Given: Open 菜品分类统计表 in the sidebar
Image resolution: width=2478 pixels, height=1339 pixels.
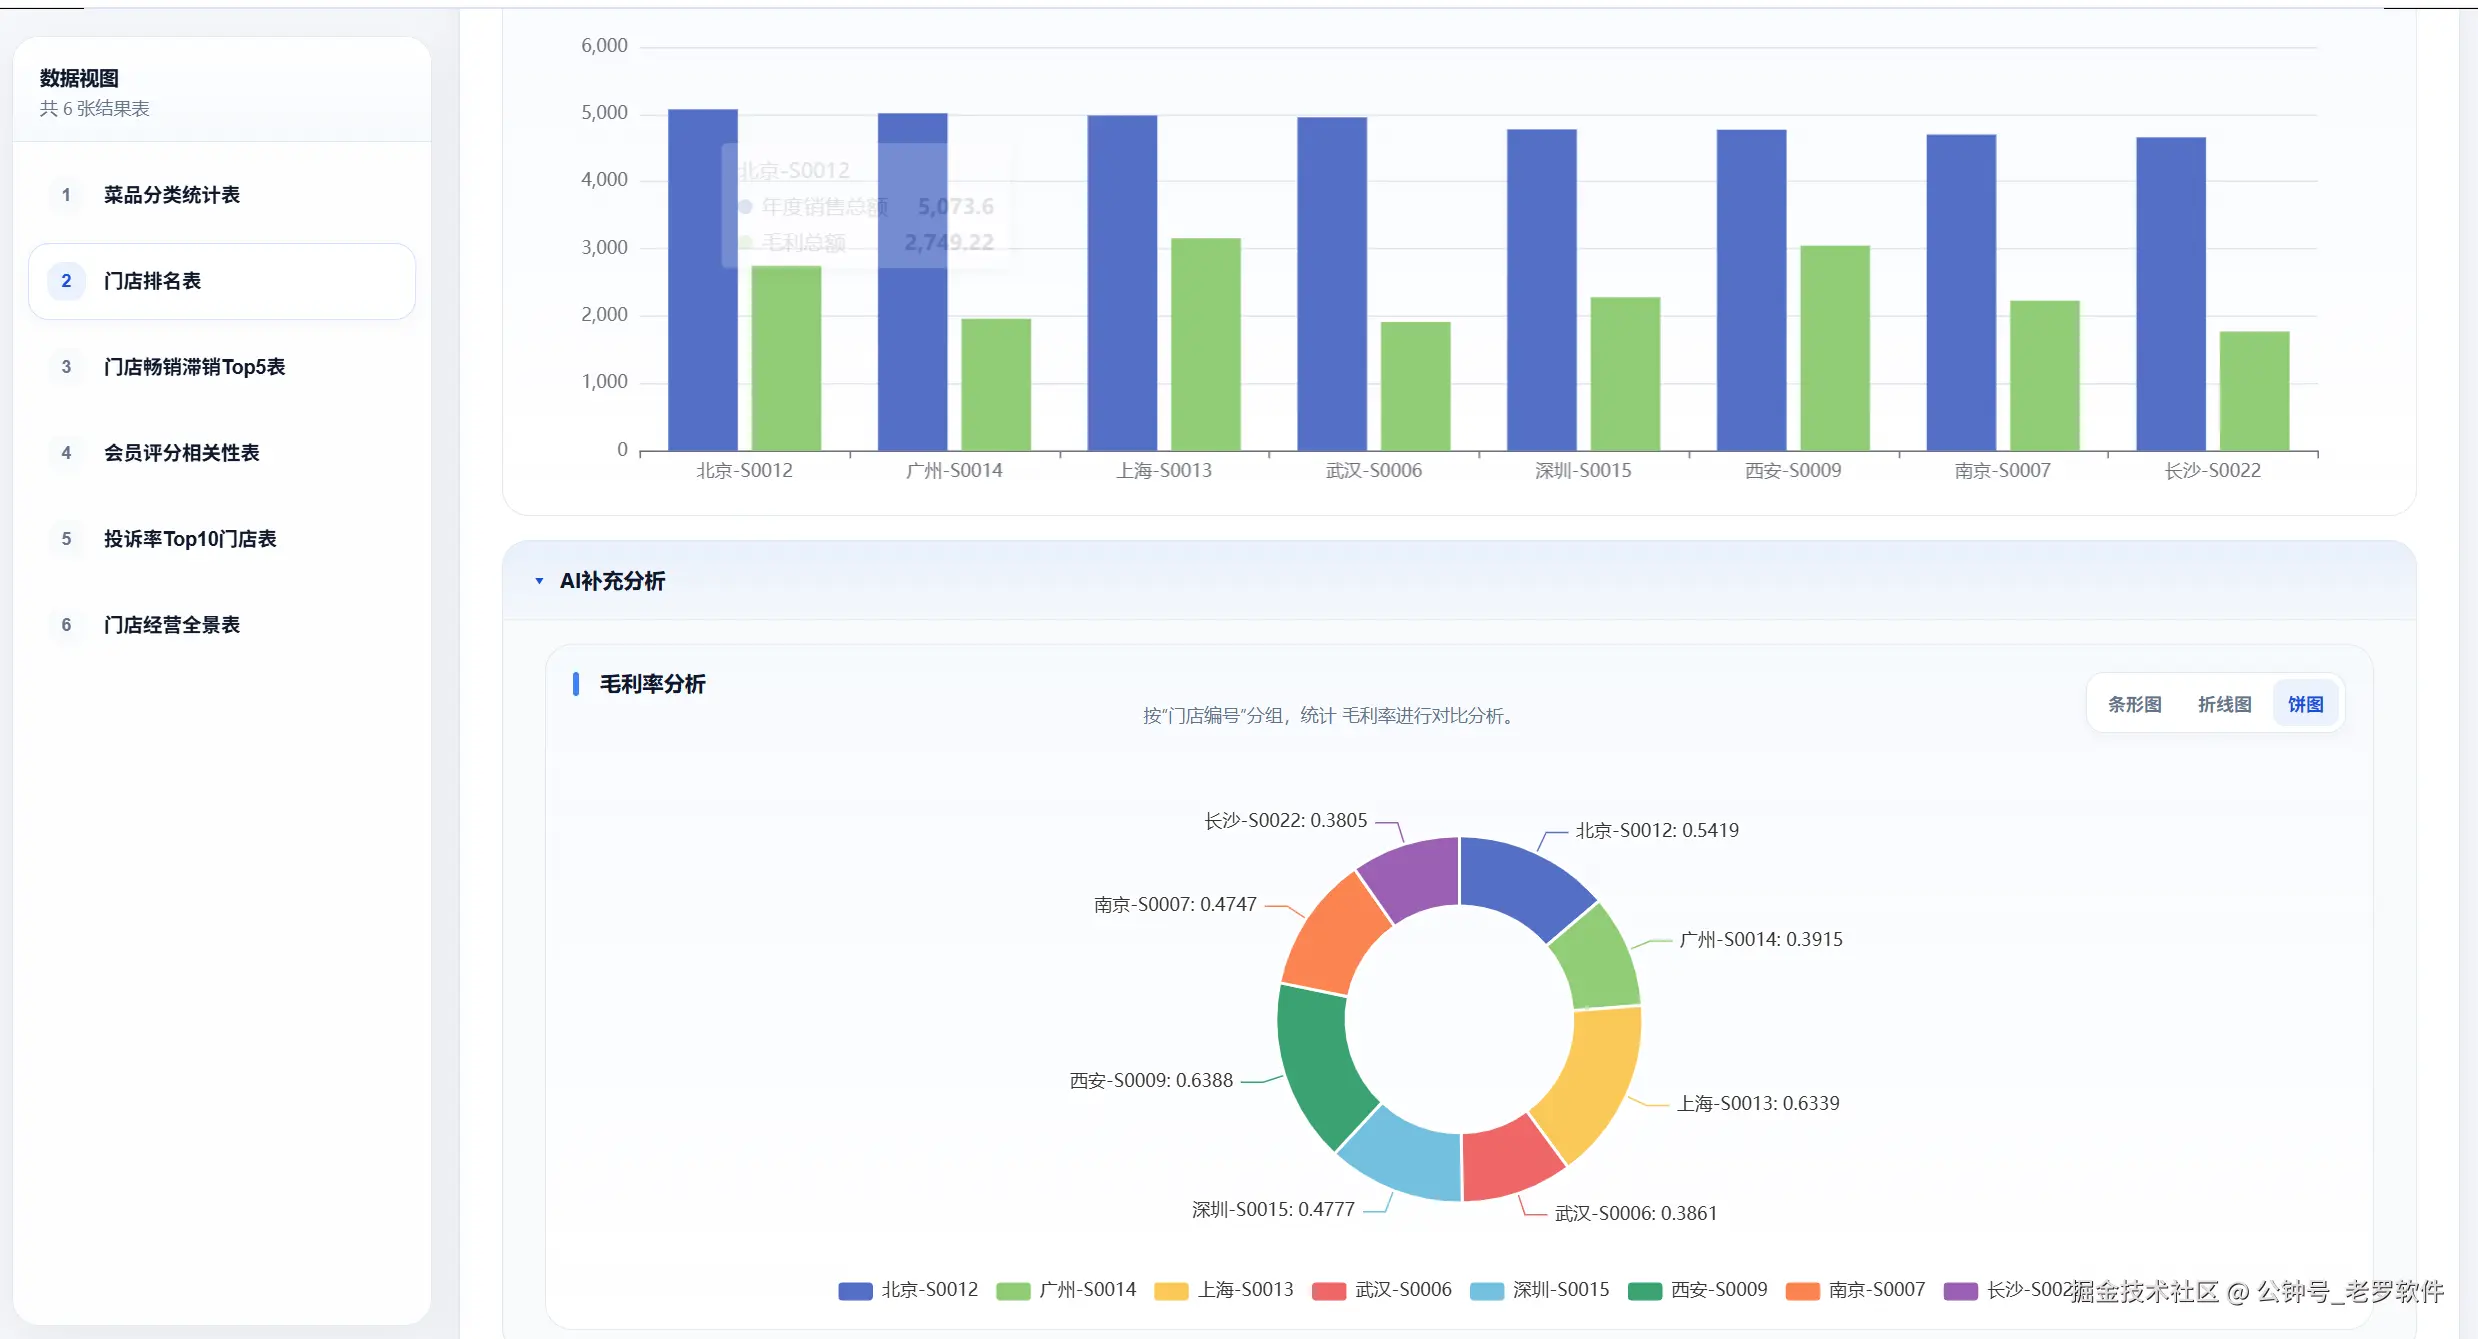Looking at the screenshot, I should (222, 195).
